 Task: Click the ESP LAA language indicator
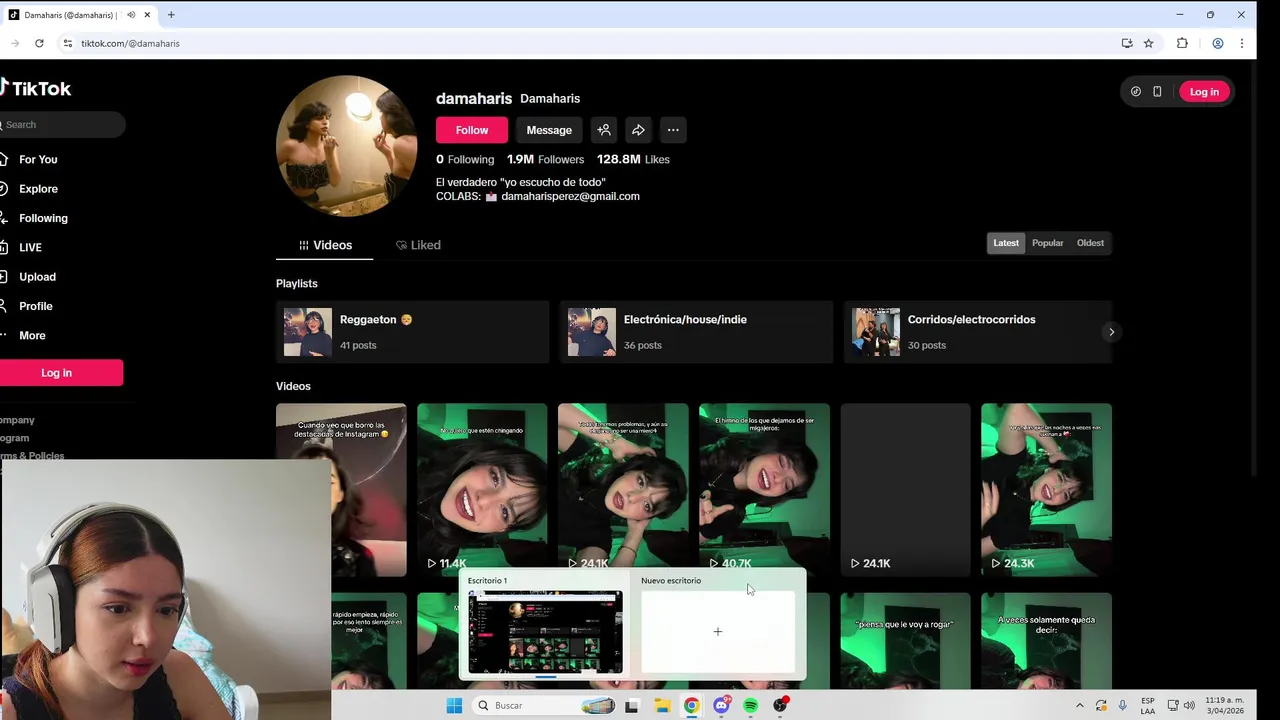(x=1148, y=705)
